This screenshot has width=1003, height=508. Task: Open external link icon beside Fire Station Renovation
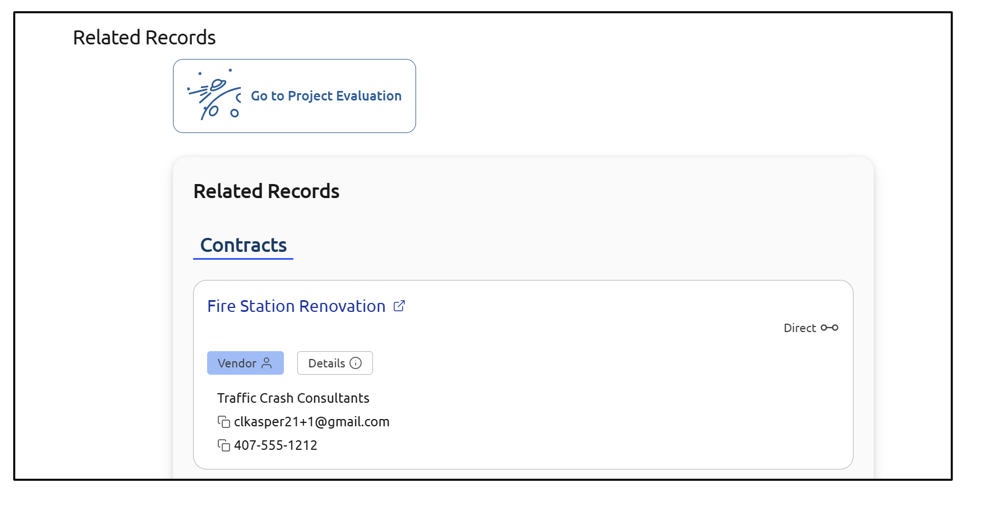click(x=399, y=306)
